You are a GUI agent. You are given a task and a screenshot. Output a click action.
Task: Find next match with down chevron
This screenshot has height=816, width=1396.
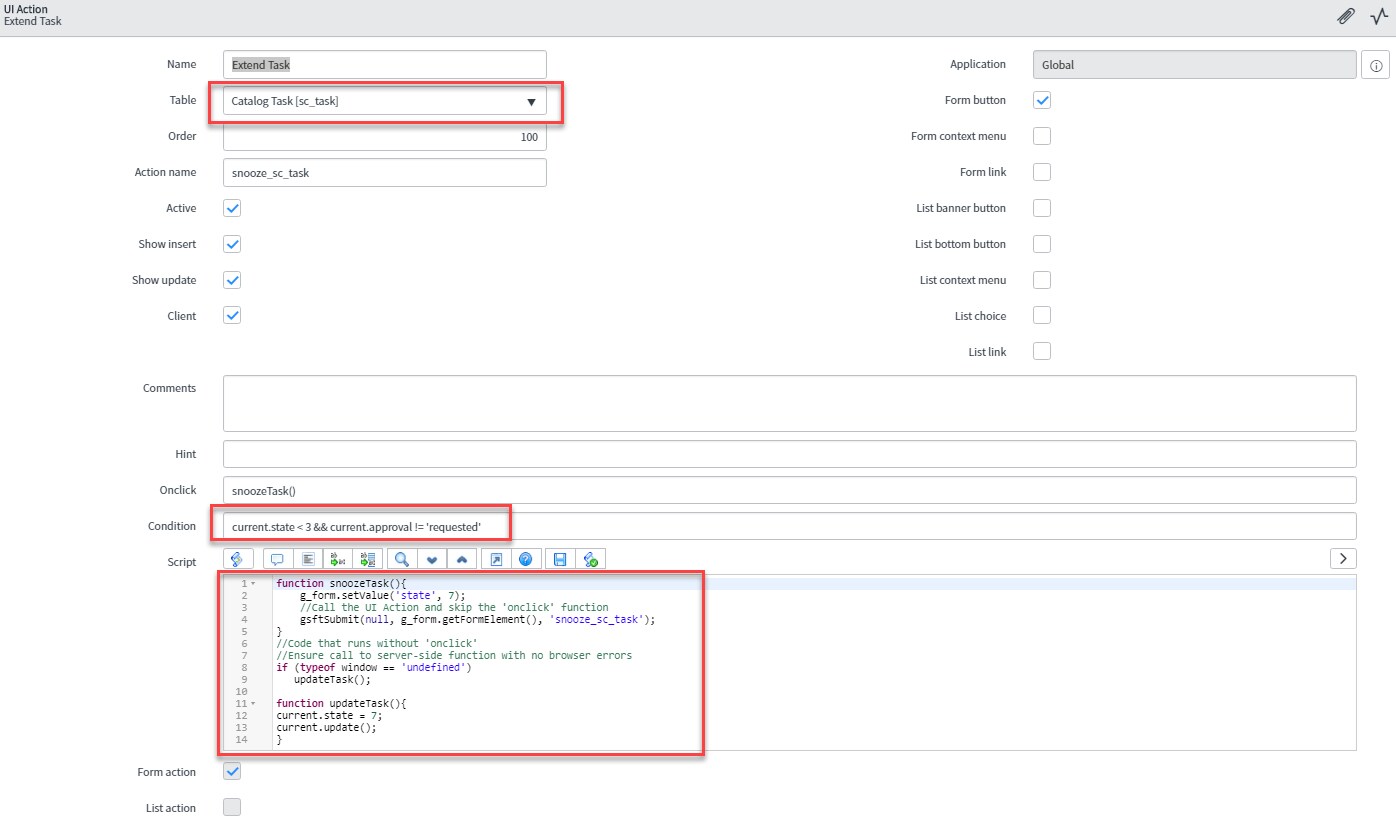click(x=432, y=559)
